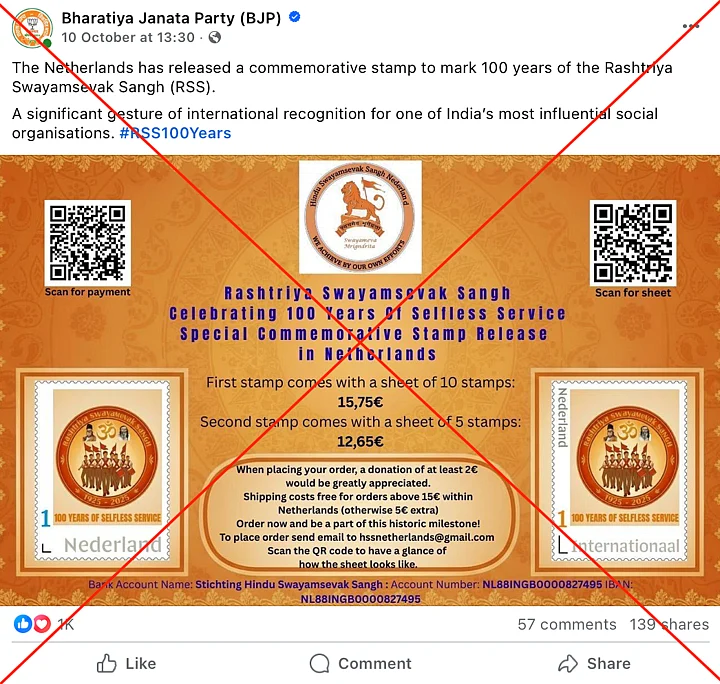720x684 pixels.
Task: Share the post using Share arrow button
Action: pos(594,663)
